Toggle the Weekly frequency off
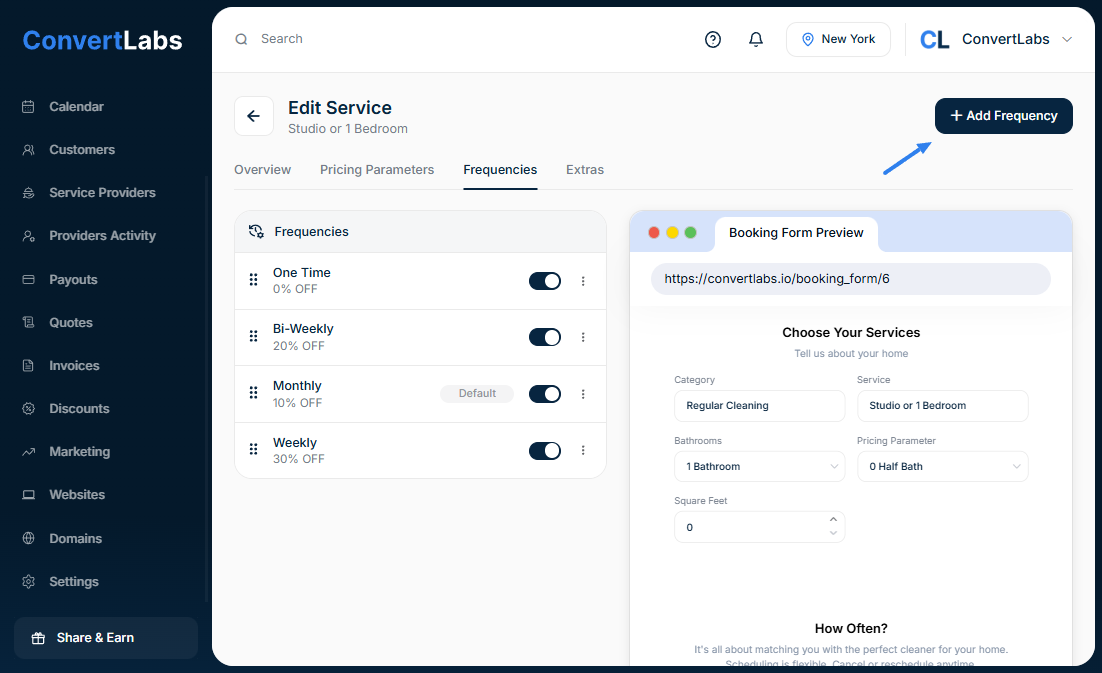Viewport: 1102px width, 673px height. coord(545,451)
